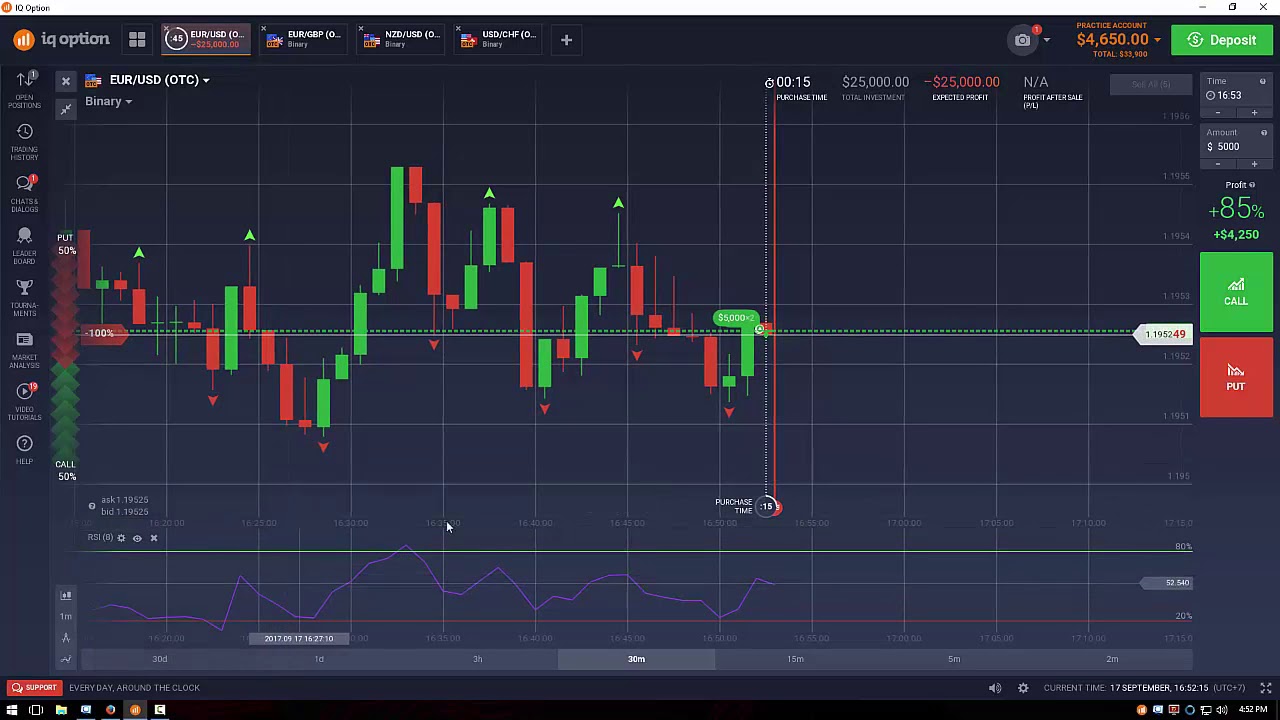Close the EUR/USD chart with X

click(x=66, y=81)
